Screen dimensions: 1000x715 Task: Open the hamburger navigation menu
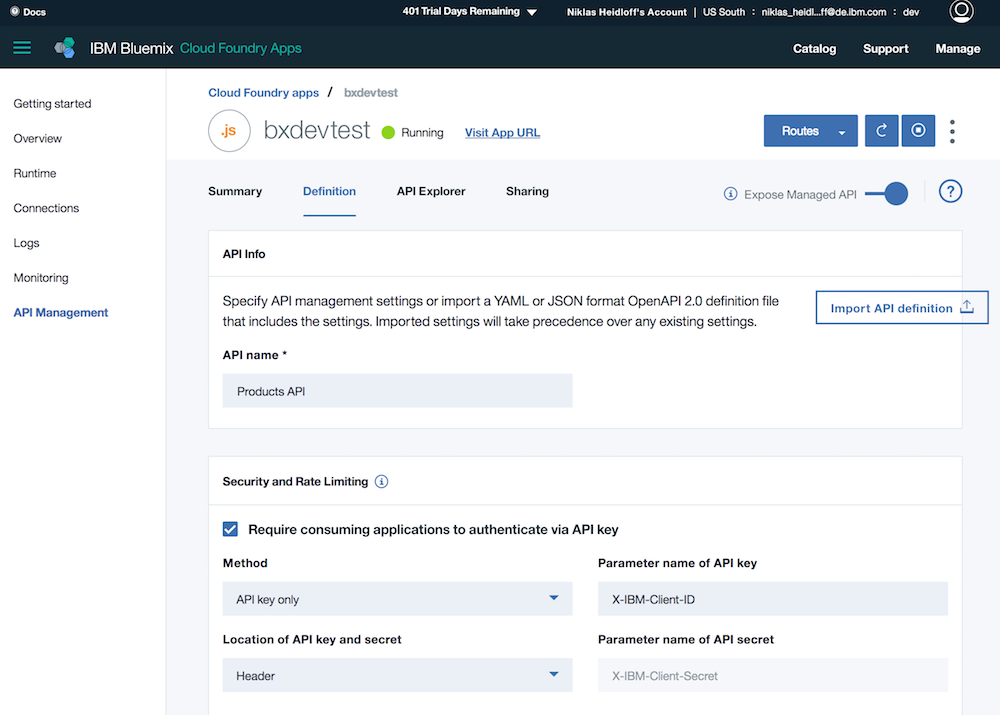point(22,48)
